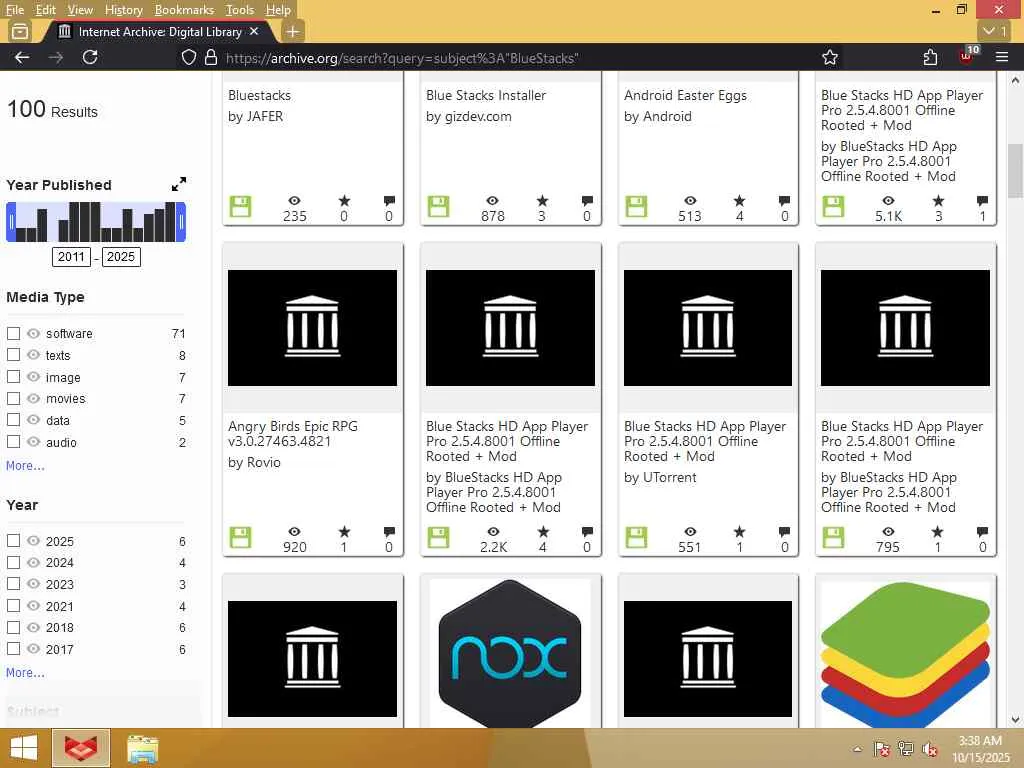Open Angry Birds Epic RPG item title
1024x768 pixels.
pyautogui.click(x=293, y=434)
